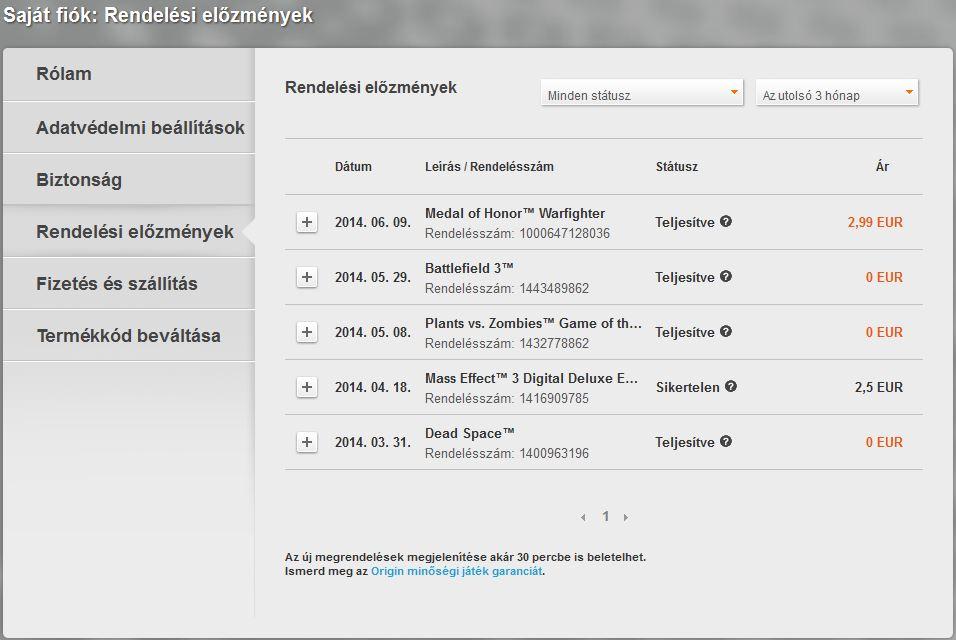The image size is (956, 640).
Task: Open Fizetés és szállítás sidebar tab
Action: point(129,283)
